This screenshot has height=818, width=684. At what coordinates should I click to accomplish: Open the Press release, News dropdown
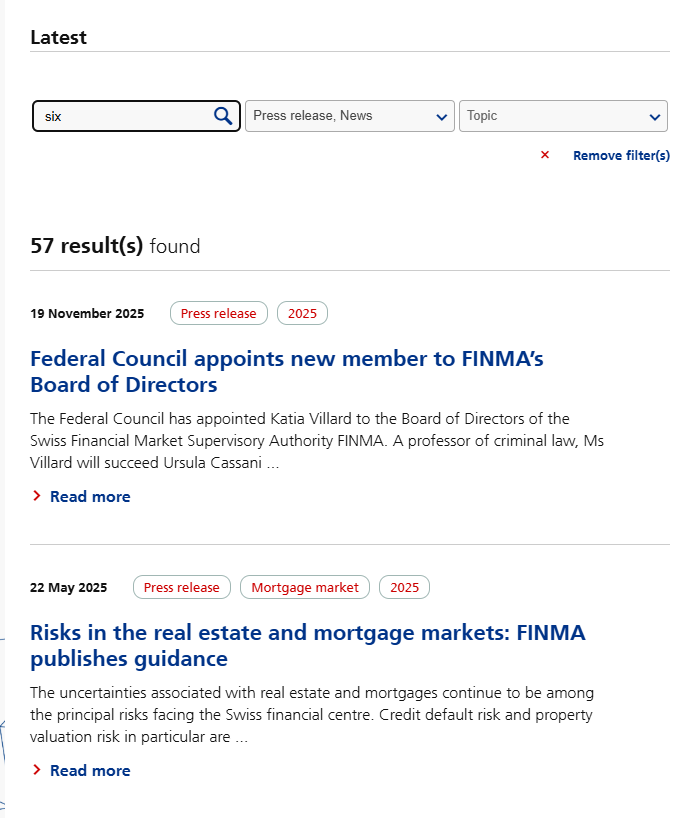[x=349, y=116]
